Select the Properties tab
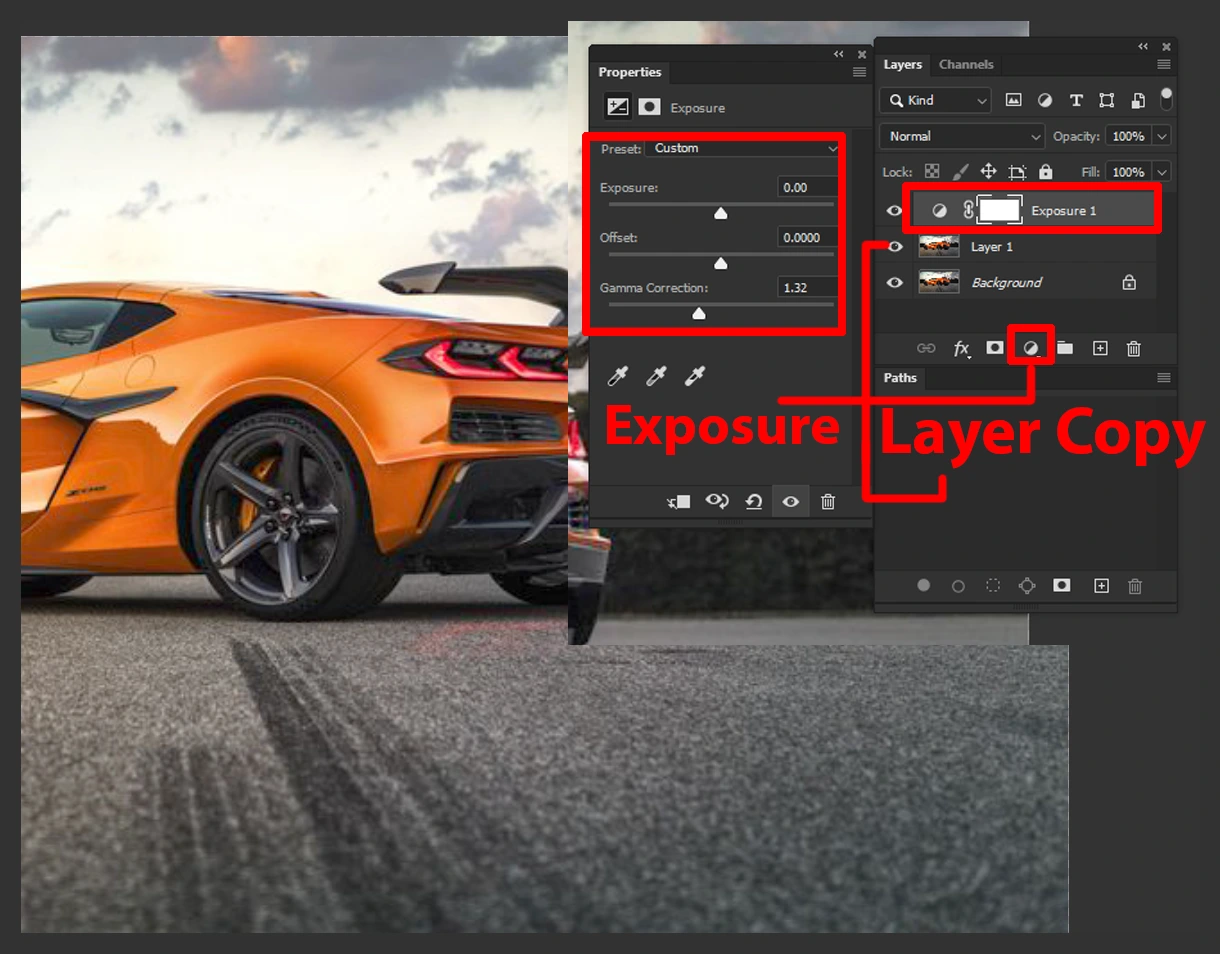 coord(630,72)
